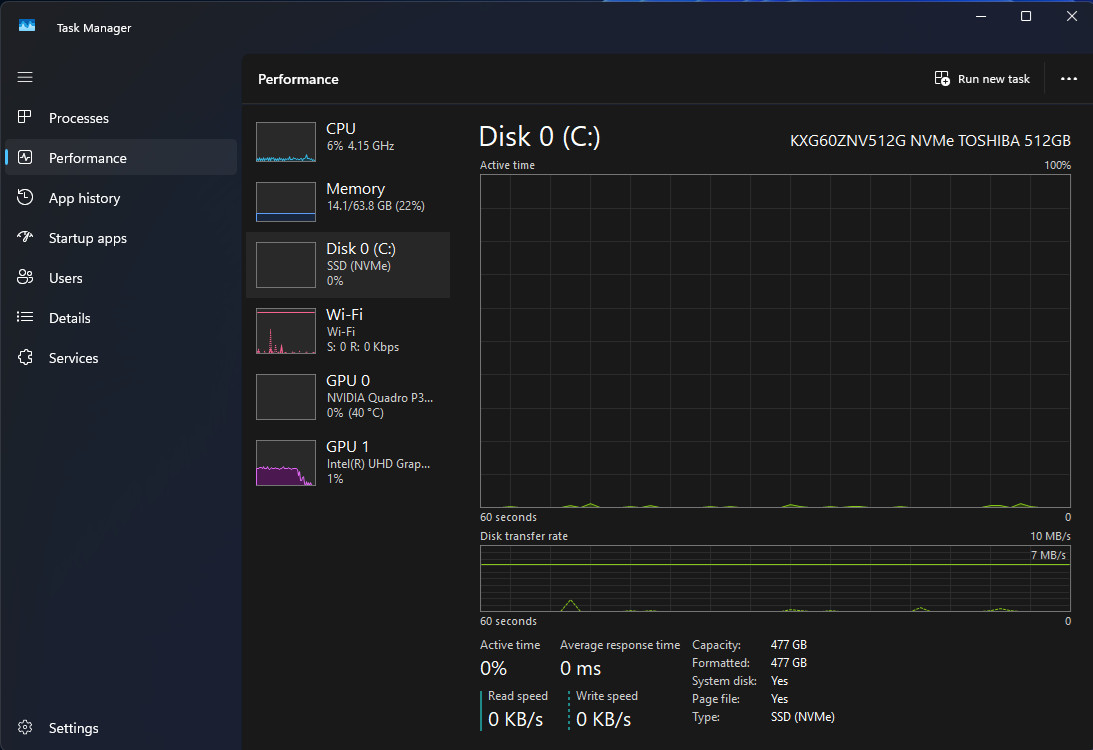Toggle the hamburger navigation menu
The width and height of the screenshot is (1093, 750).
click(25, 77)
